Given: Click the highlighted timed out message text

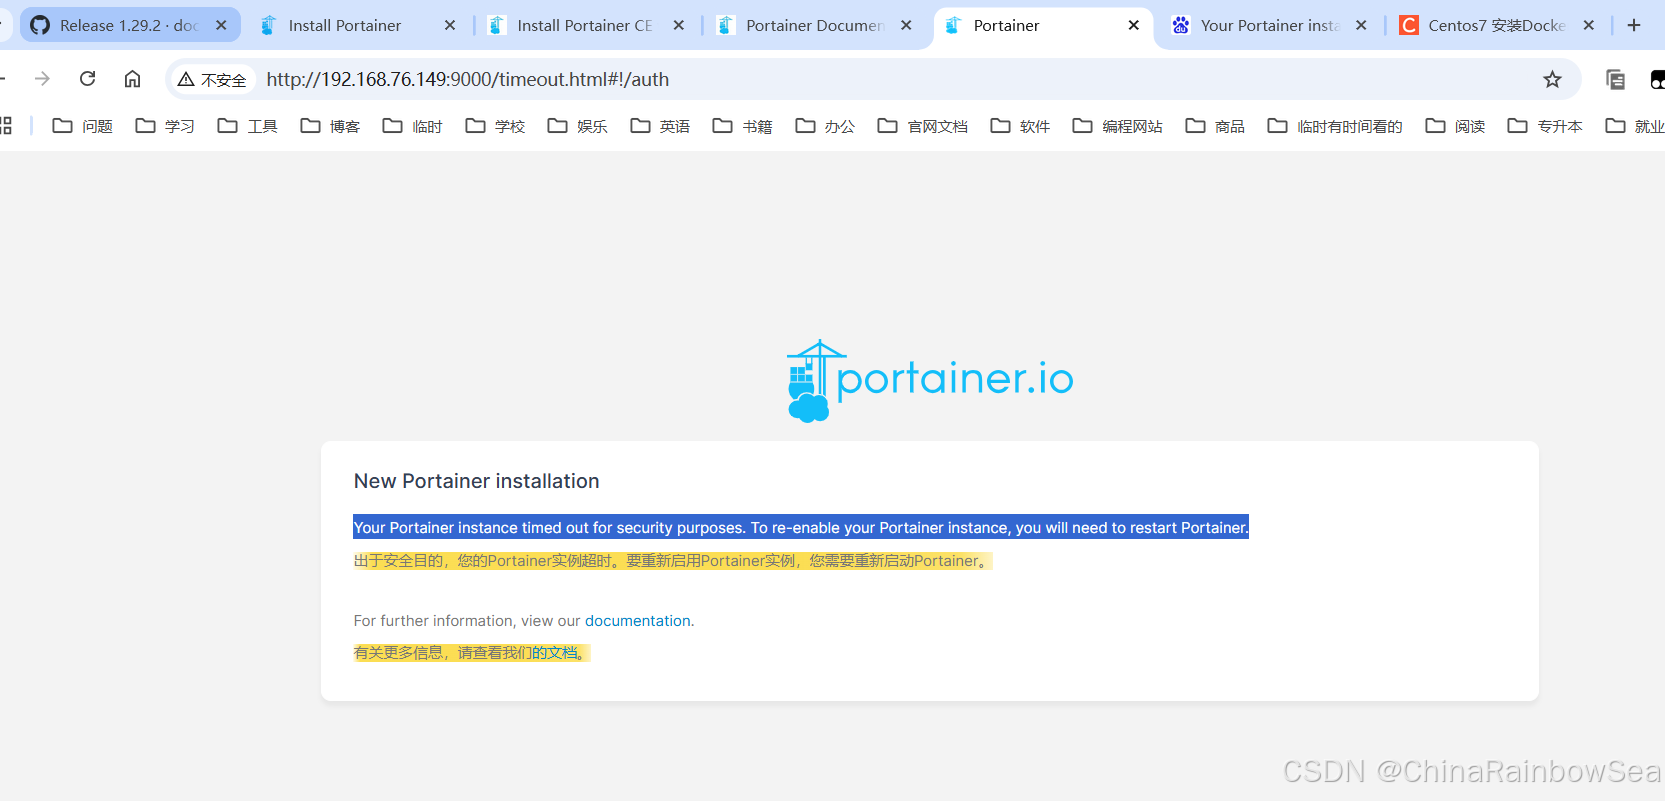Looking at the screenshot, I should (801, 527).
